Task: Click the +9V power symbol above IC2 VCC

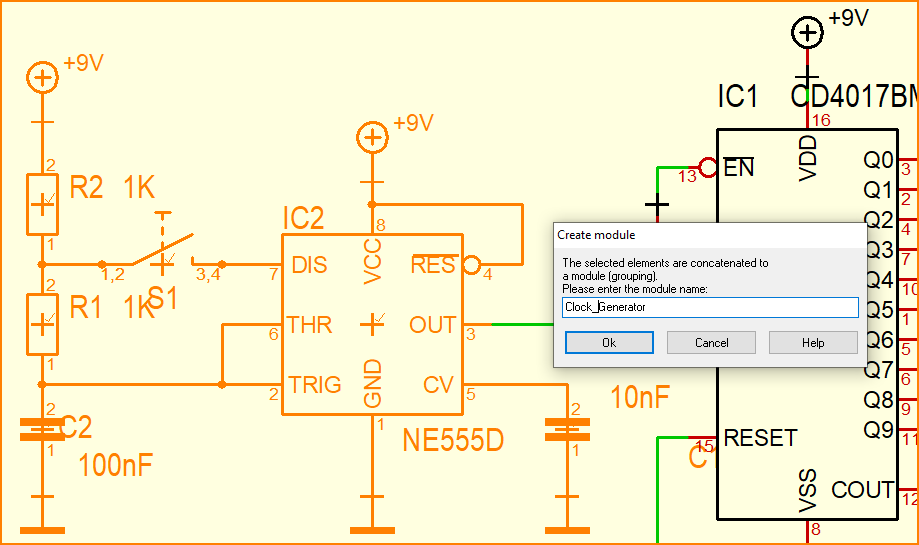Action: coord(372,137)
